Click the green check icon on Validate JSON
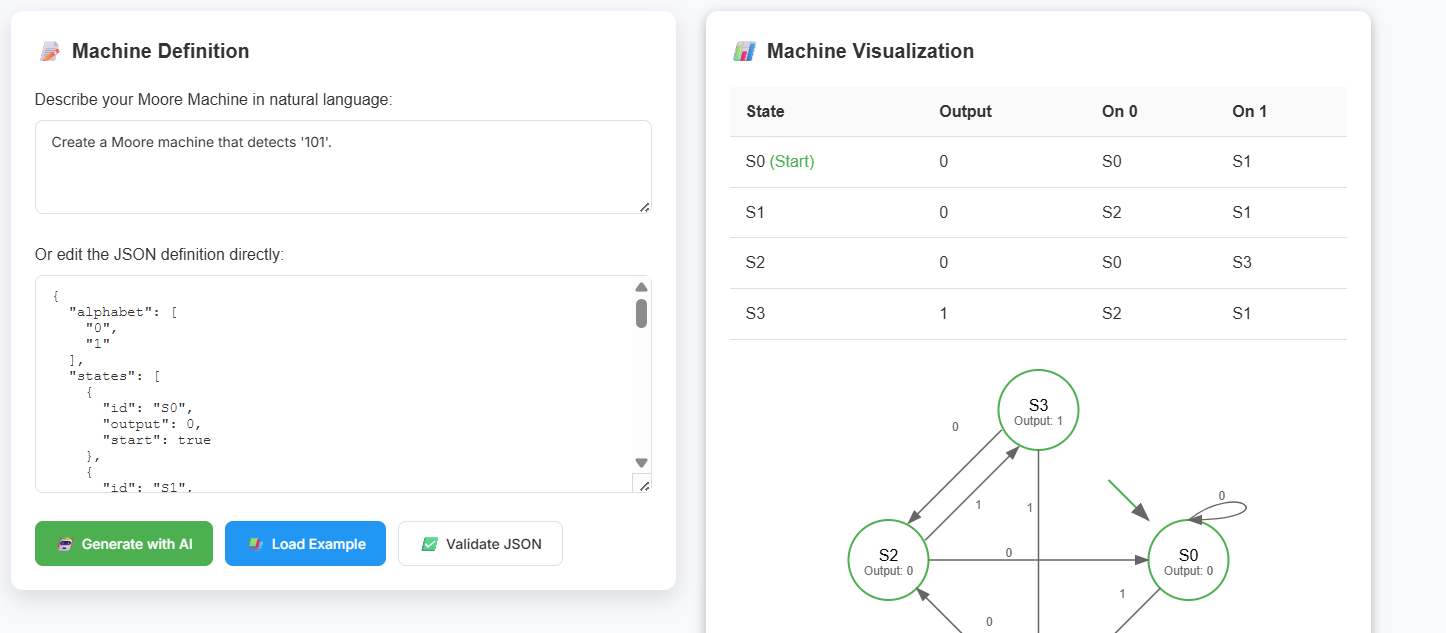 point(430,543)
